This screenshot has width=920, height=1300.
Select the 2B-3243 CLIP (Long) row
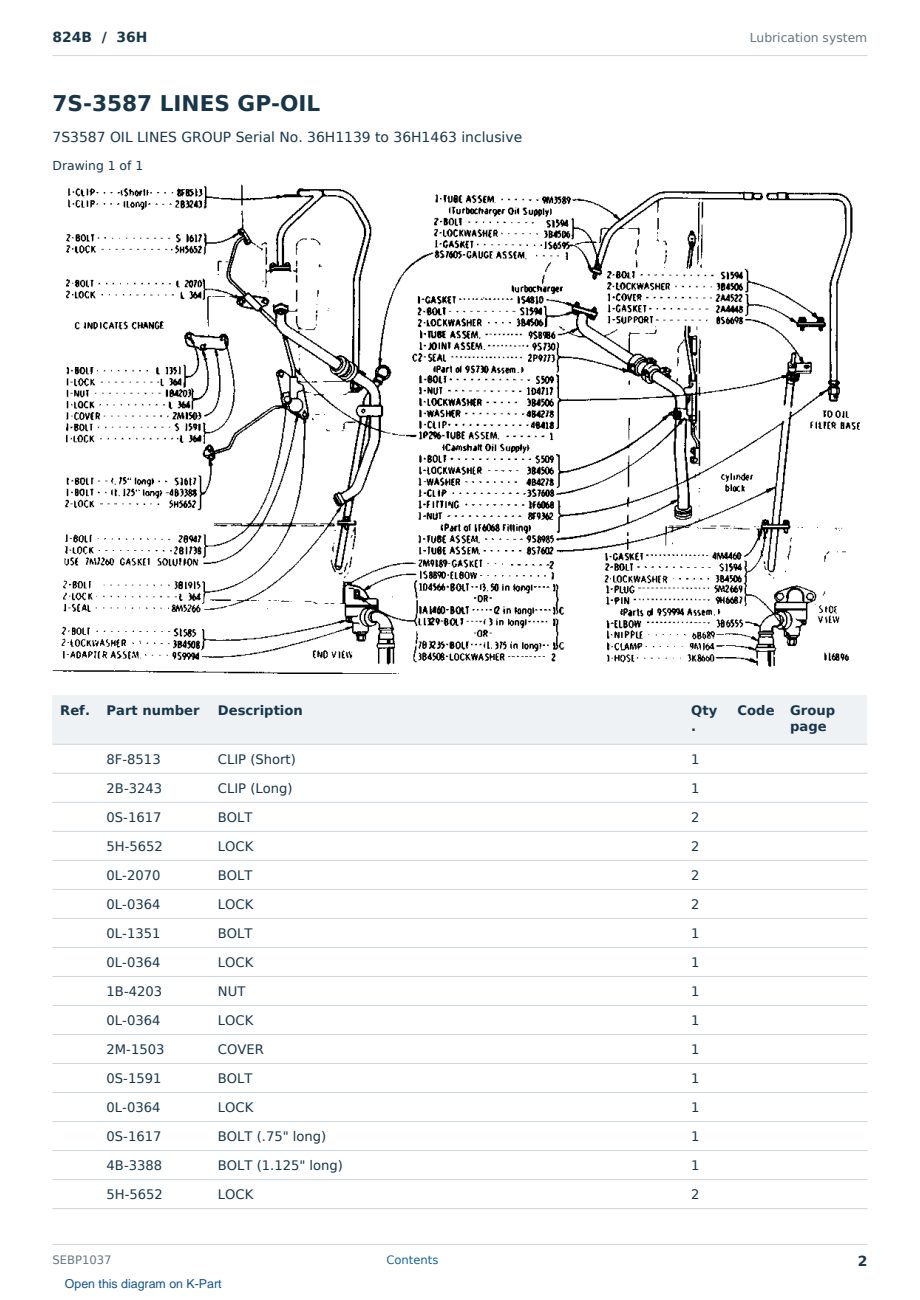(459, 788)
